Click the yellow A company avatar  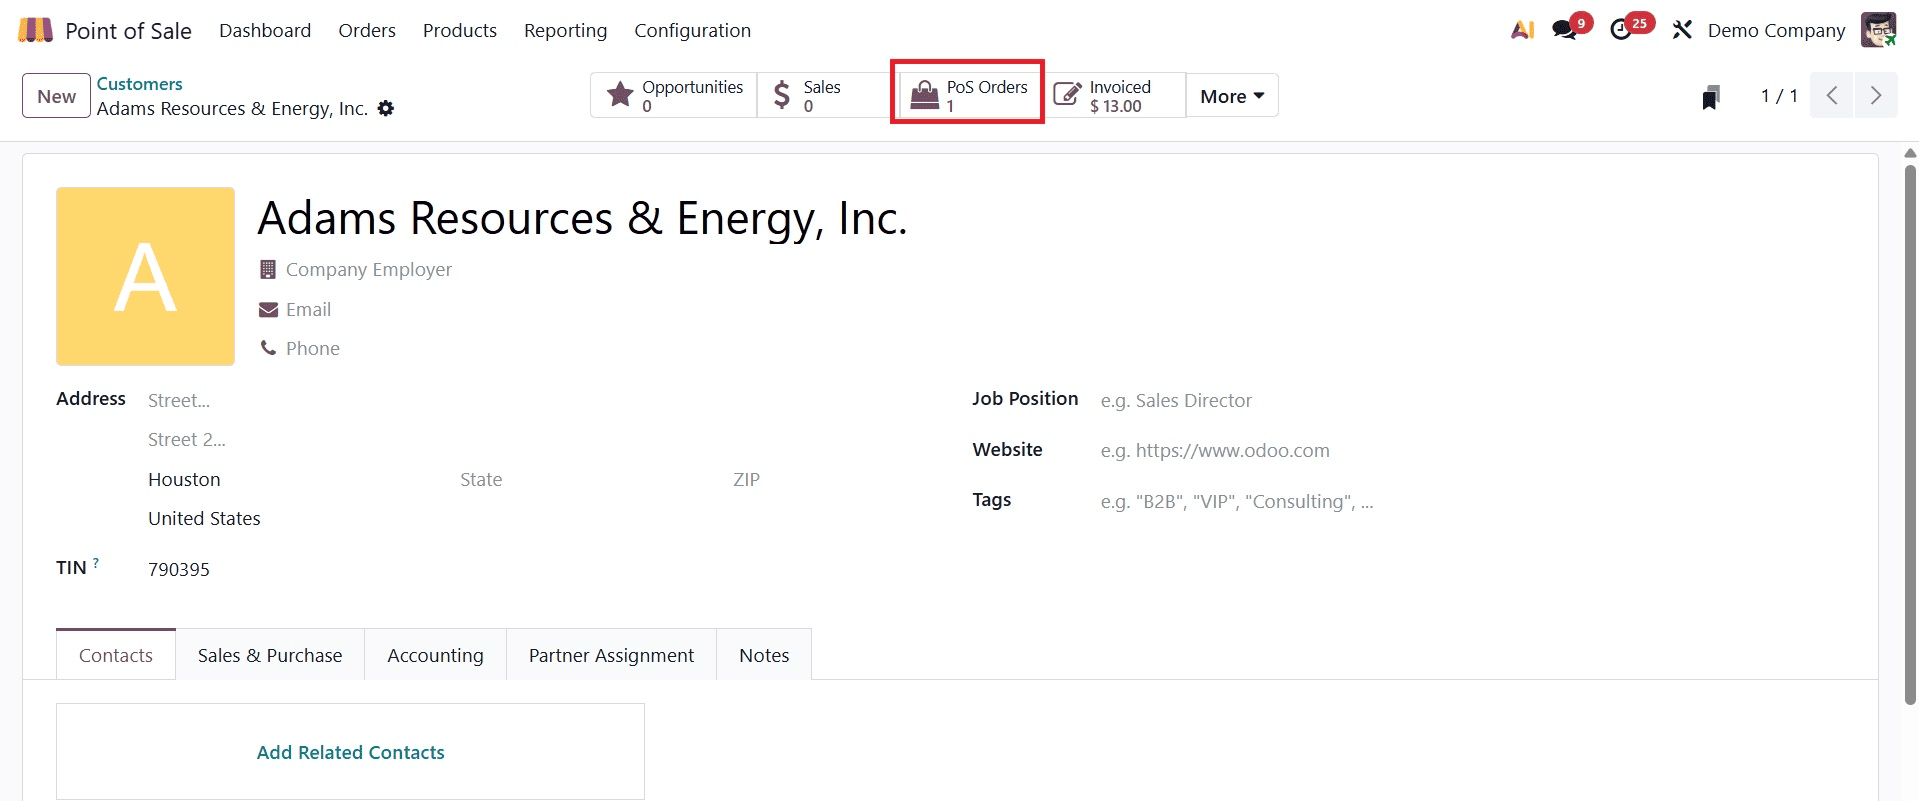(145, 276)
